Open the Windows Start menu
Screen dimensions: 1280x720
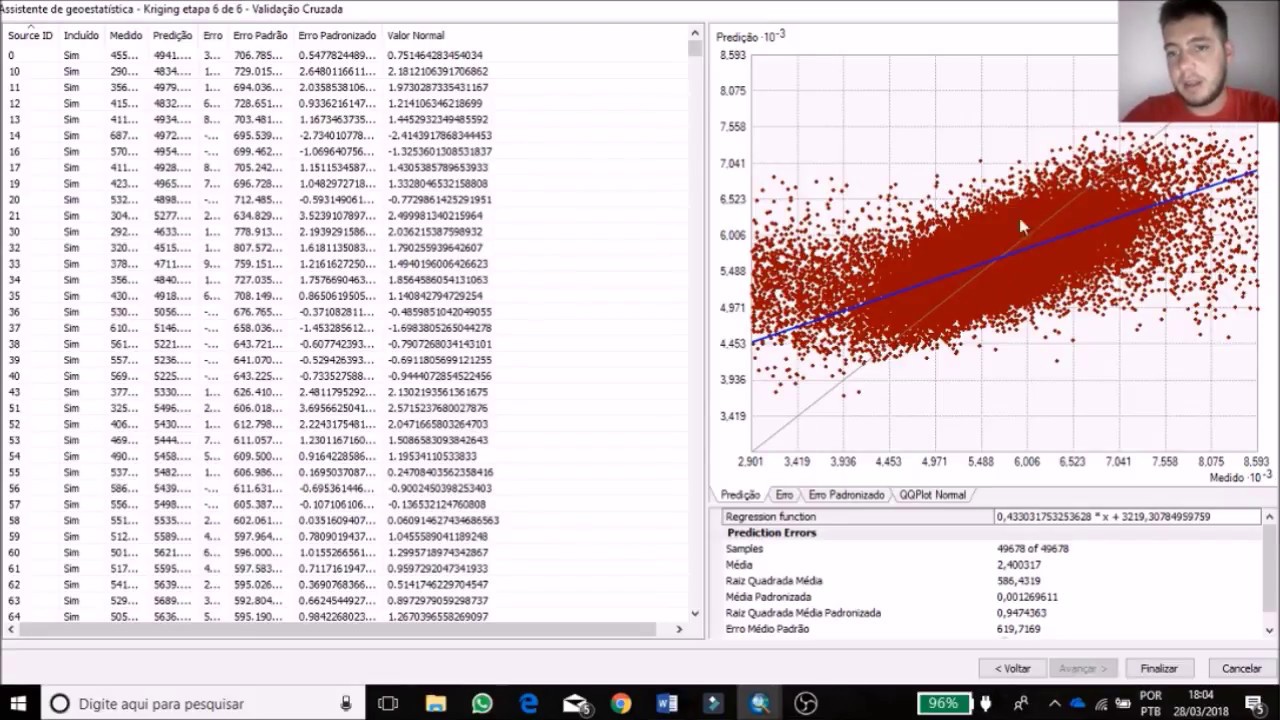[18, 703]
